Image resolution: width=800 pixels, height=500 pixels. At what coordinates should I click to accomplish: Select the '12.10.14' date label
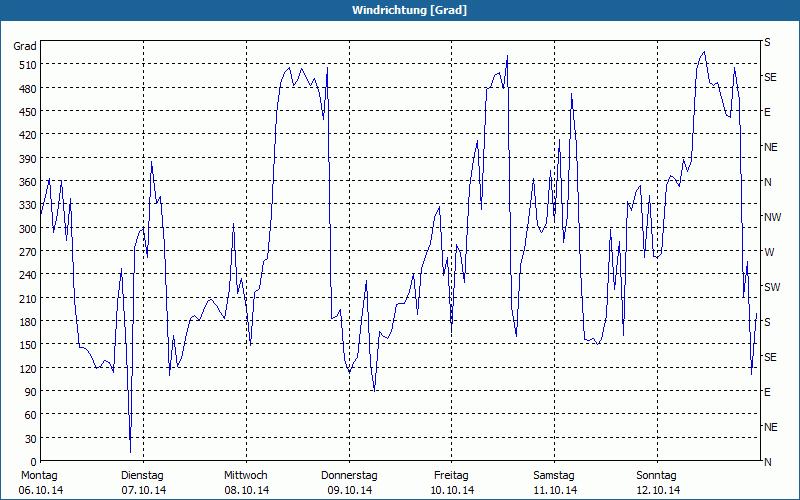[658, 490]
